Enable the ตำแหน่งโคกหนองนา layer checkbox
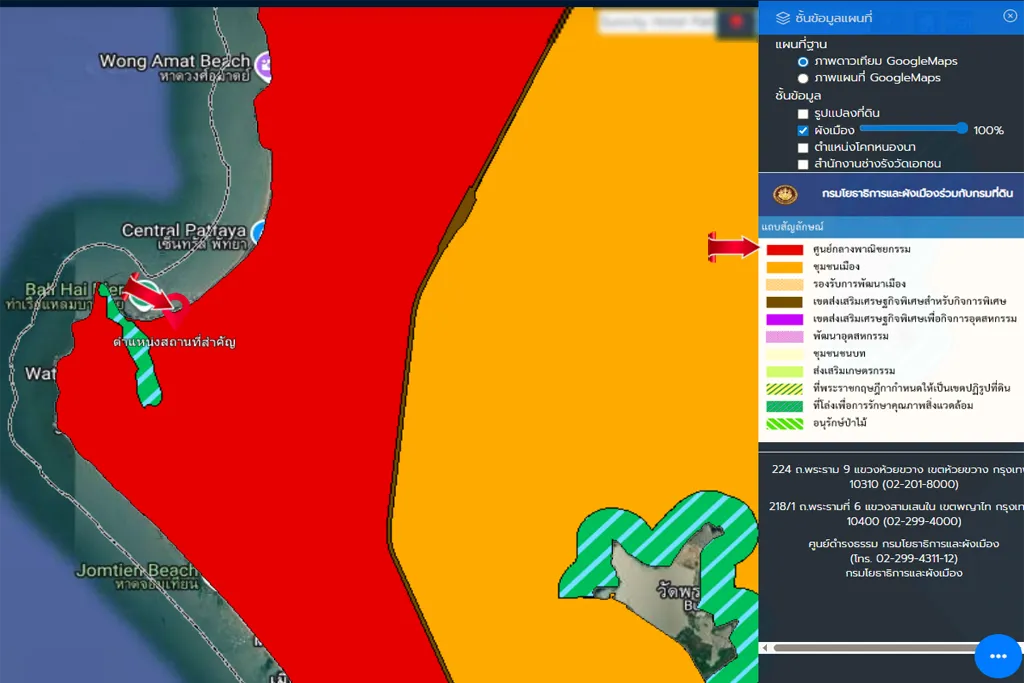The width and height of the screenshot is (1024, 683). coord(803,148)
